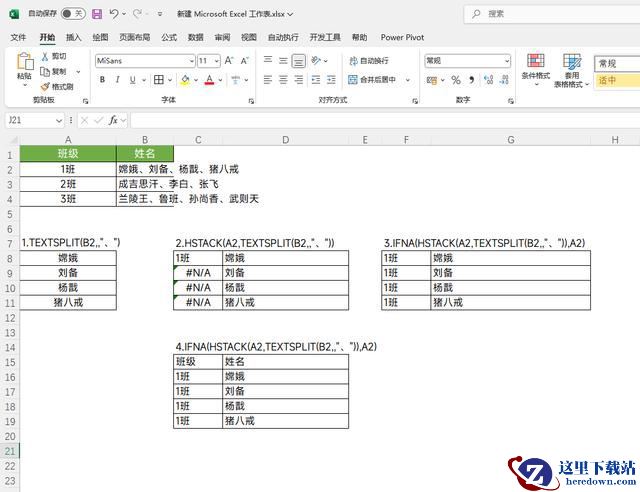Select row 21 header

click(10, 451)
